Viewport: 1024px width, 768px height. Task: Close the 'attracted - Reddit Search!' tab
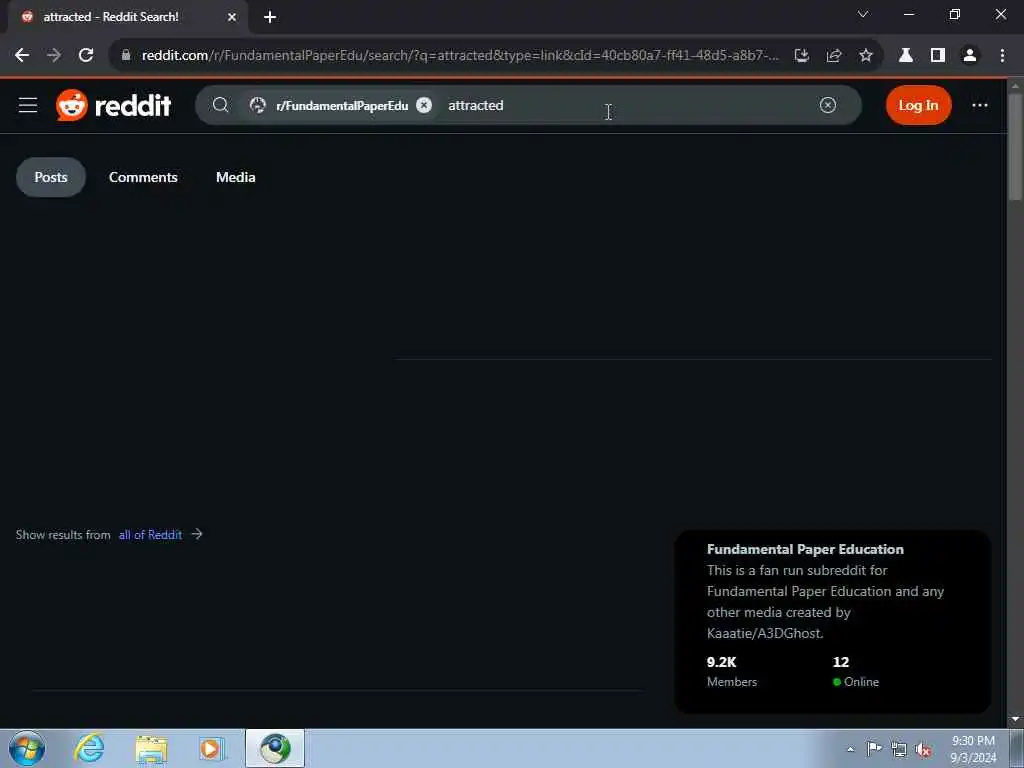[x=232, y=17]
